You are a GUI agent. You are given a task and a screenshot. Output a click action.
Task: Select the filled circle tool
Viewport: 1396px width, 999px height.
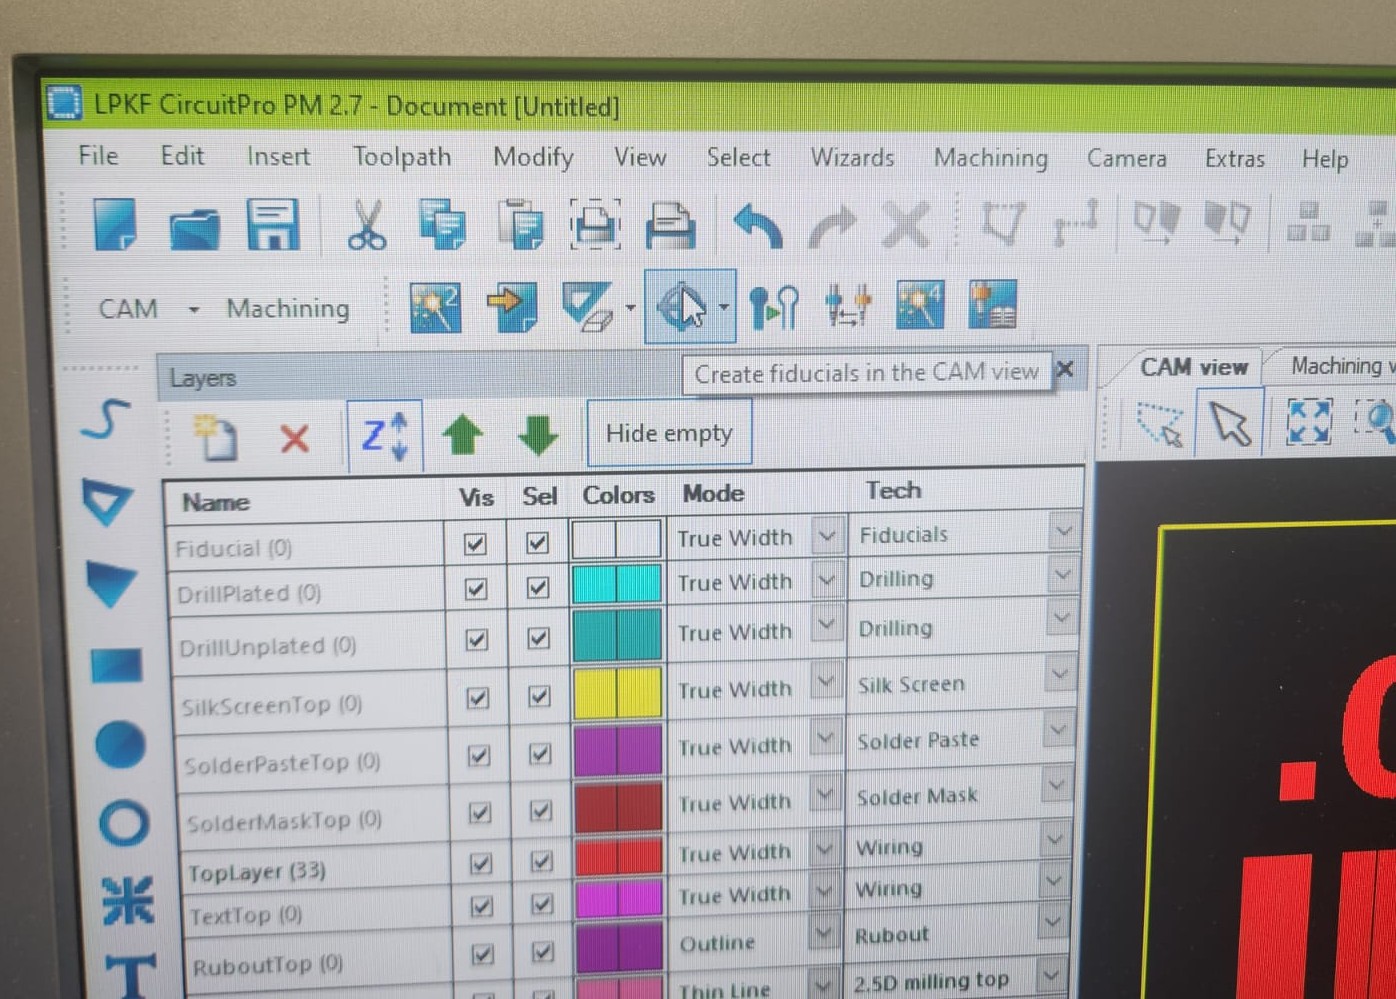tap(121, 745)
